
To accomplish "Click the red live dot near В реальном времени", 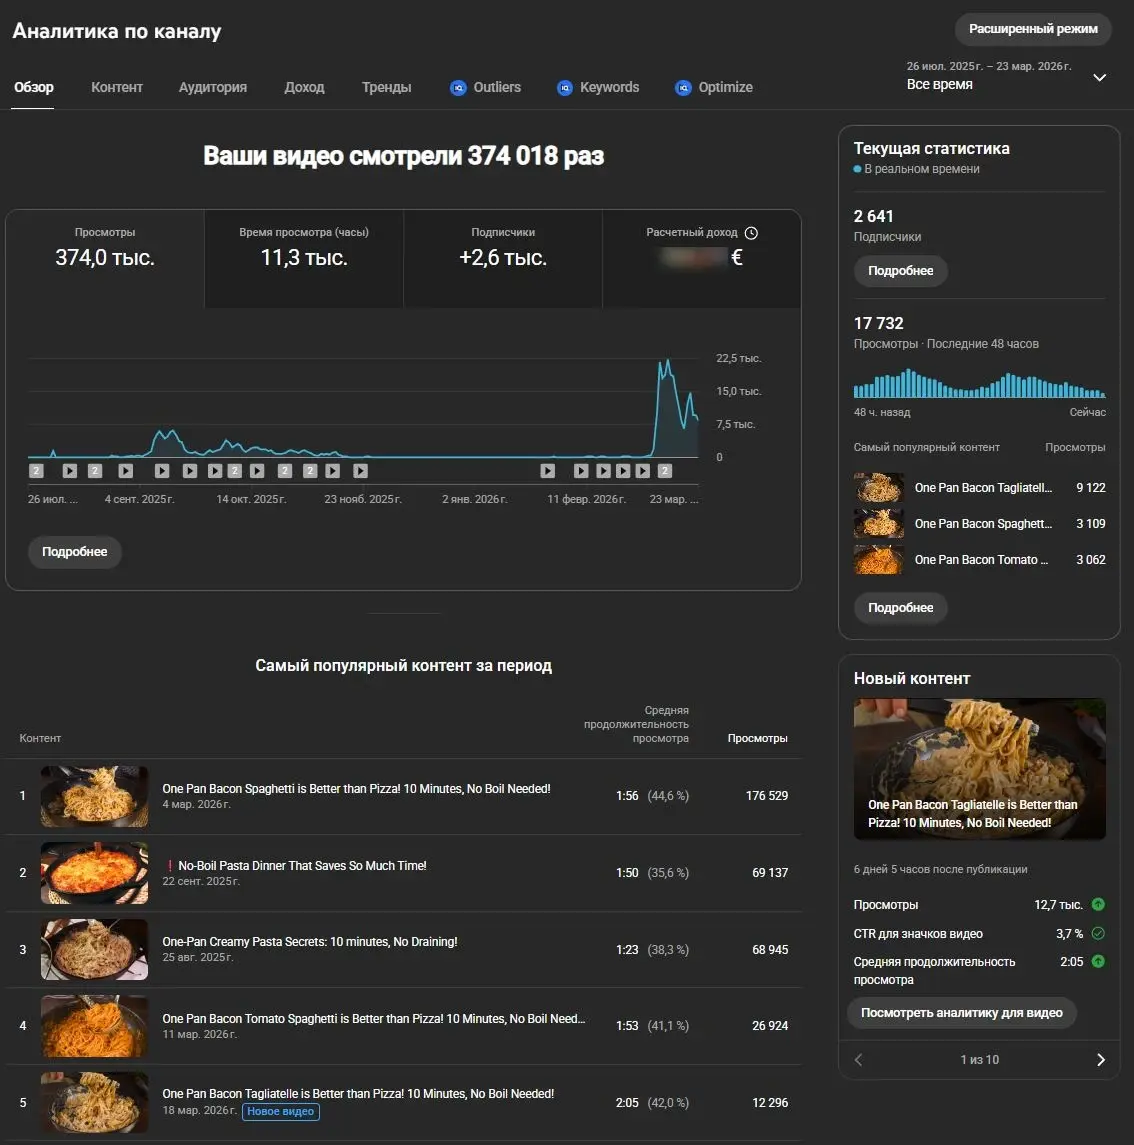I will coord(858,169).
